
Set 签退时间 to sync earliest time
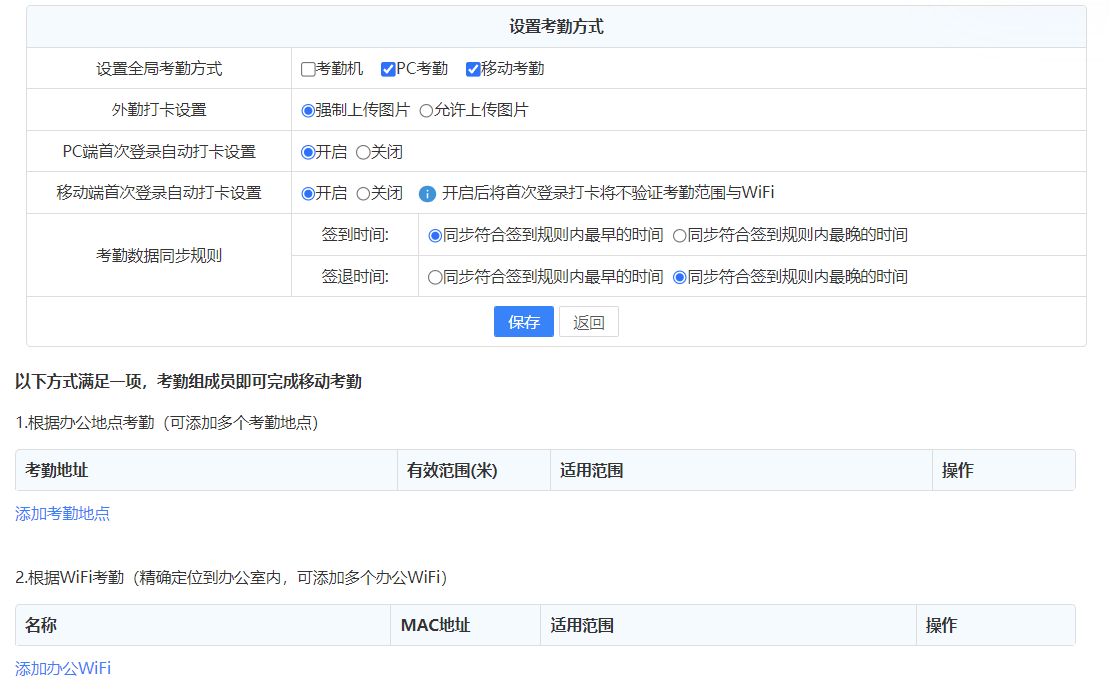pyautogui.click(x=435, y=278)
